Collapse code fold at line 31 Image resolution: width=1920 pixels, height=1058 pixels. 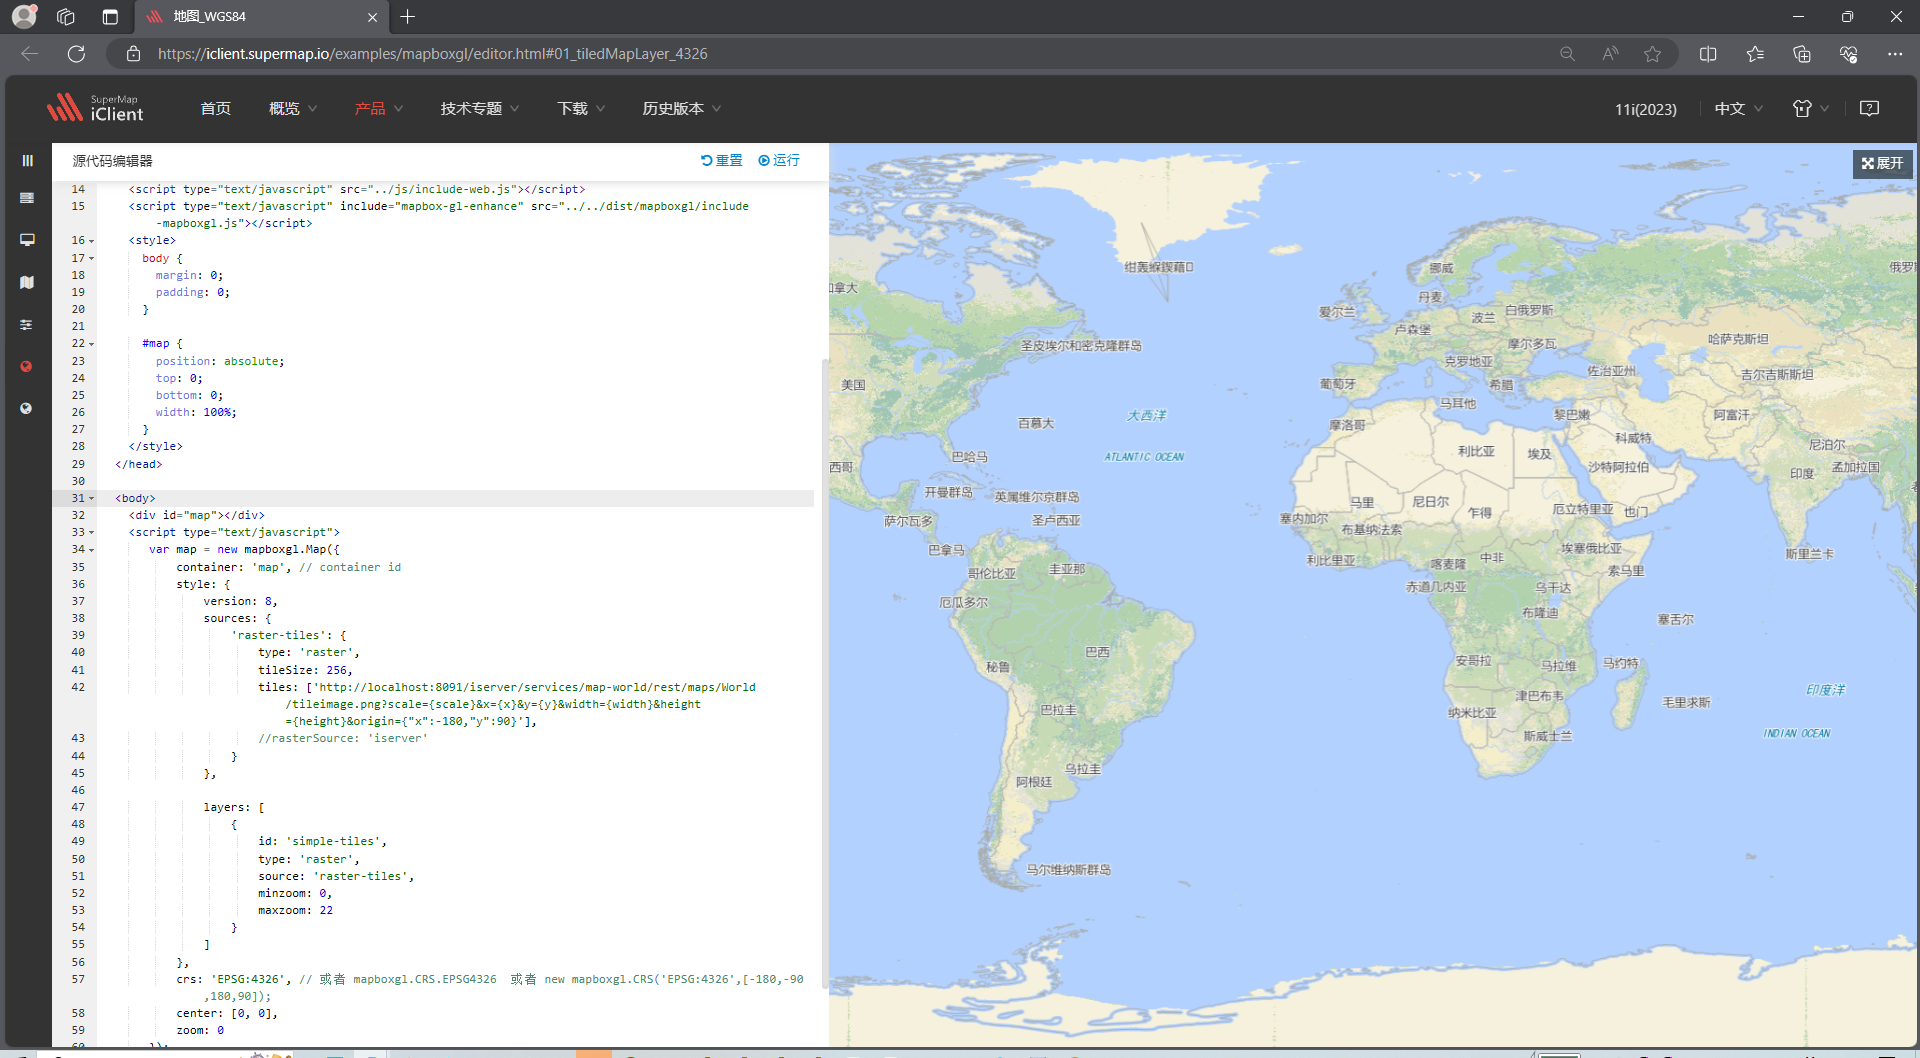(x=92, y=499)
